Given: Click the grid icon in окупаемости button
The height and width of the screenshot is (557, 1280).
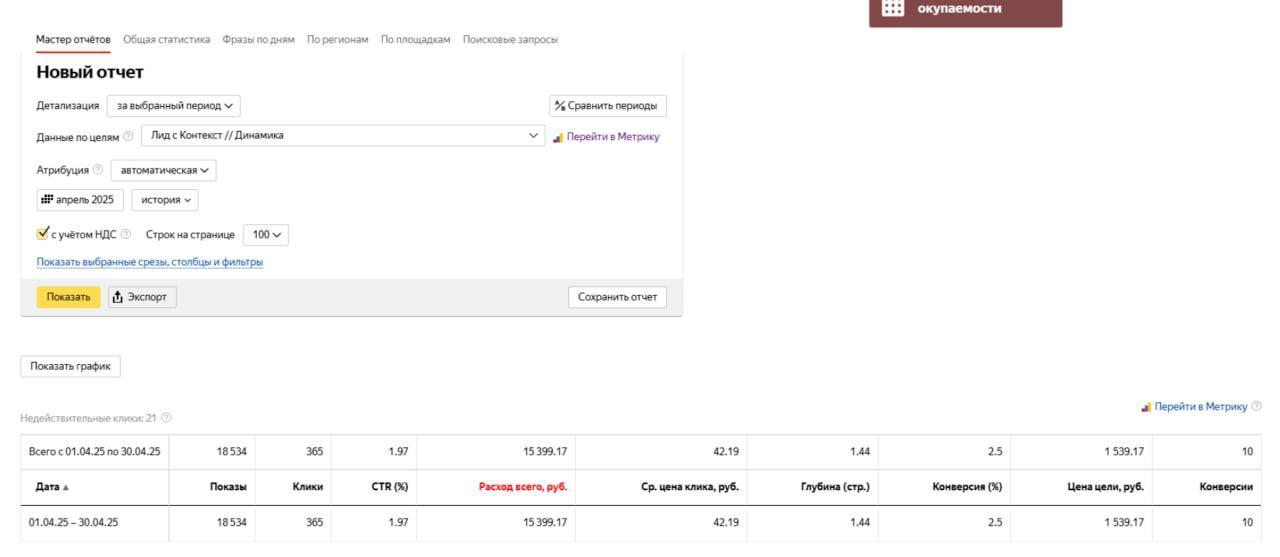Looking at the screenshot, I should pyautogui.click(x=893, y=9).
